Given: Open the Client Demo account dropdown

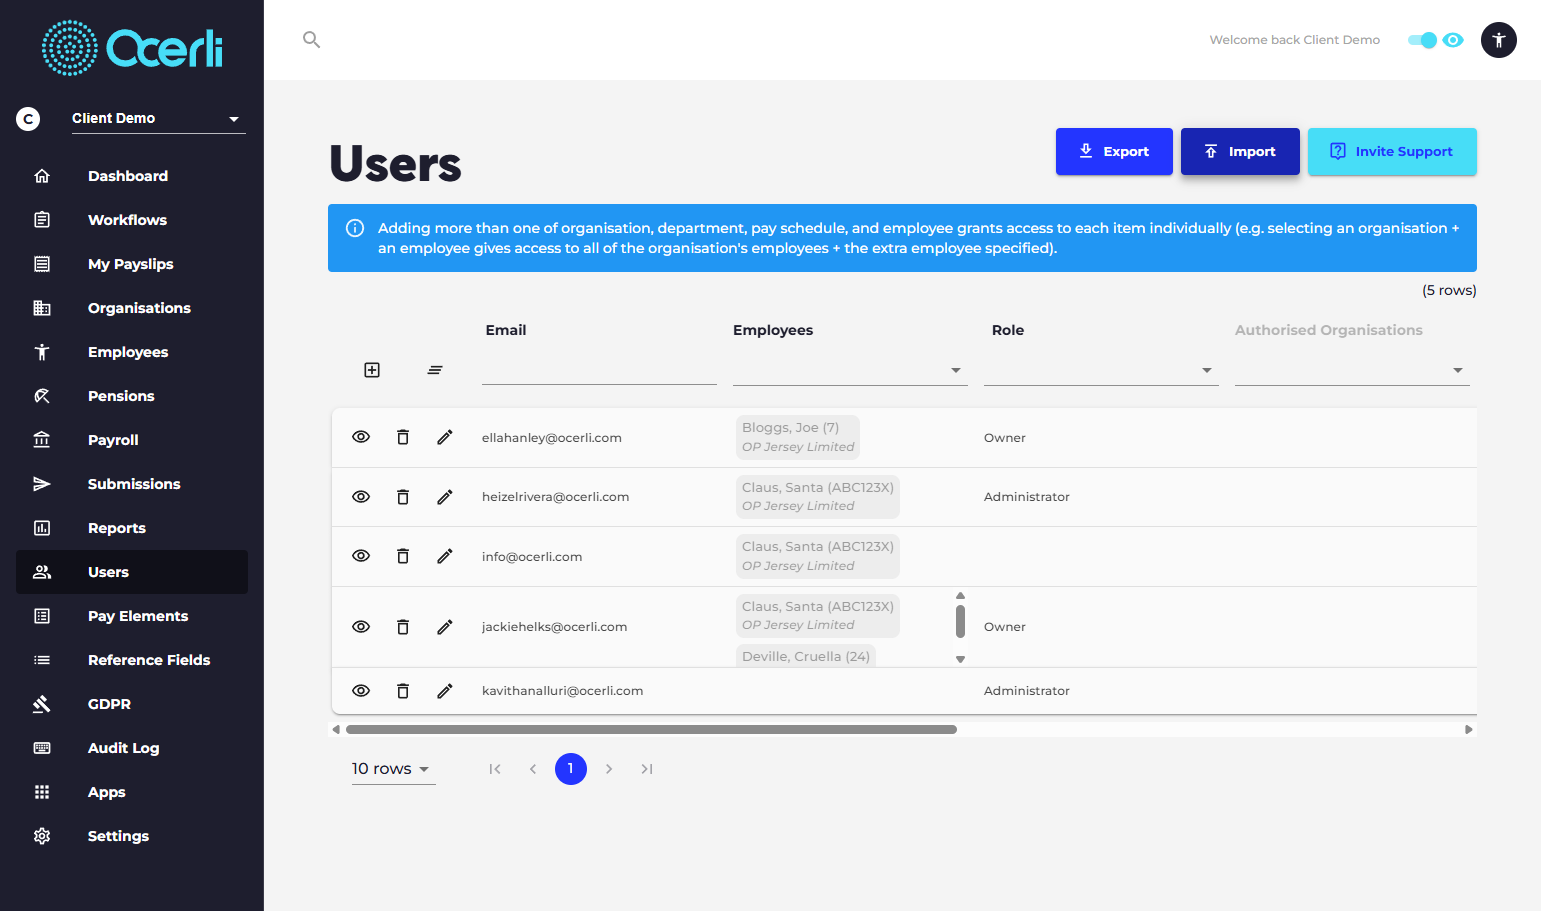Looking at the screenshot, I should (x=159, y=118).
